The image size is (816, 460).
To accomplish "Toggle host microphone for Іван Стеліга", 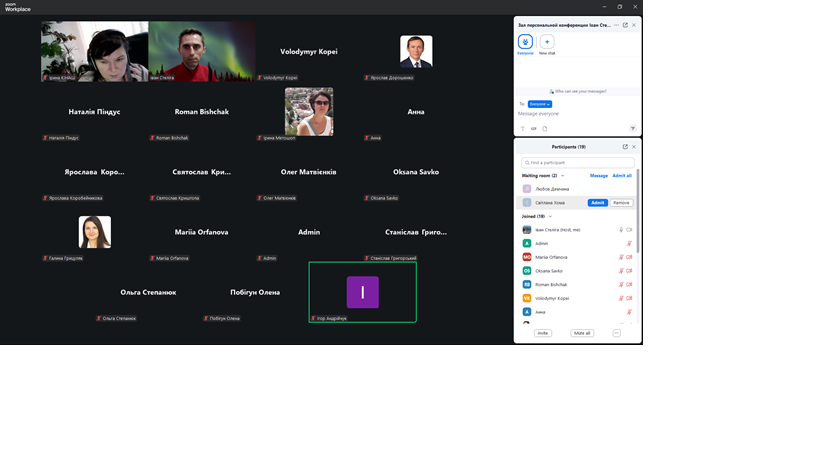I will [x=621, y=230].
